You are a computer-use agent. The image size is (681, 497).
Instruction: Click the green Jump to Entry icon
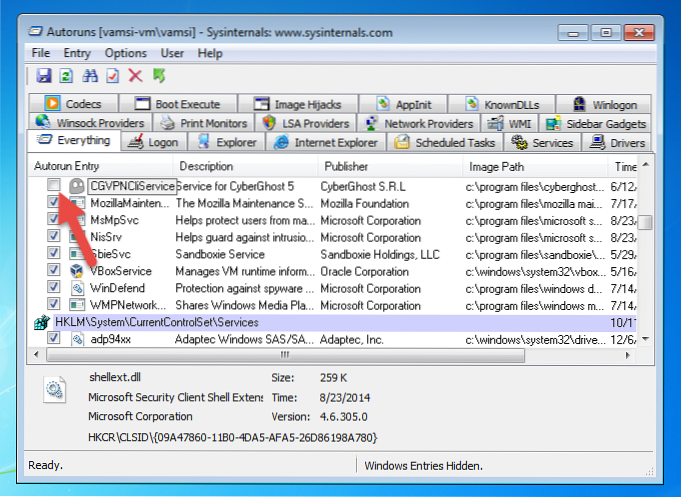pos(159,76)
